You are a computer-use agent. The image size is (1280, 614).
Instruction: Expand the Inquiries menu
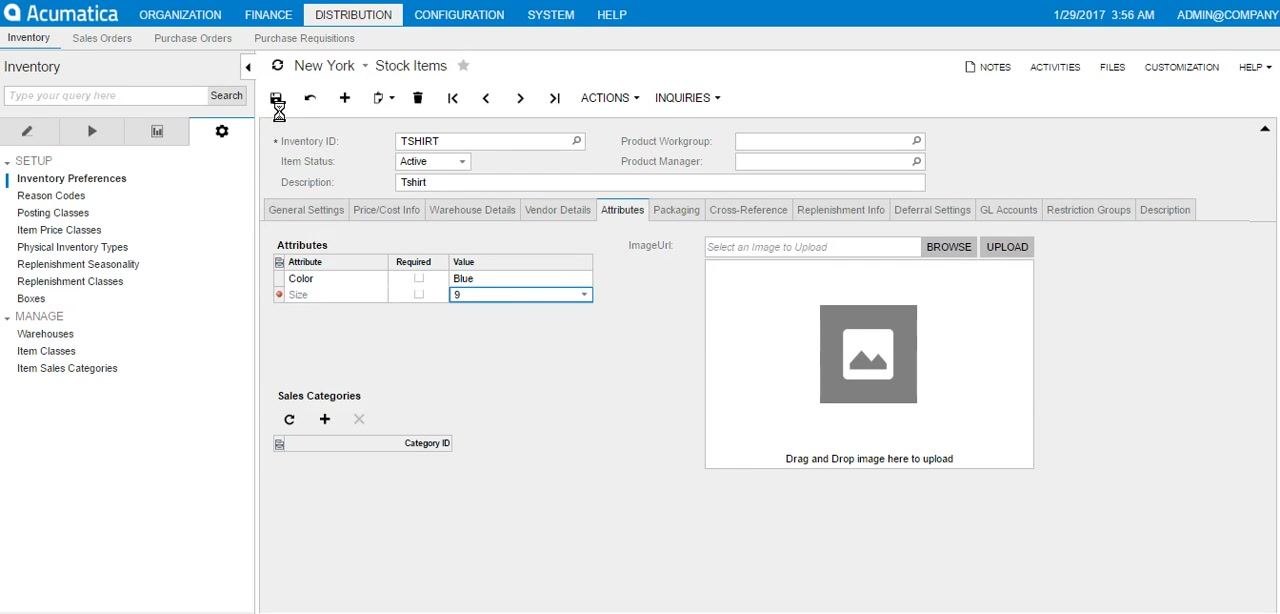click(x=687, y=98)
